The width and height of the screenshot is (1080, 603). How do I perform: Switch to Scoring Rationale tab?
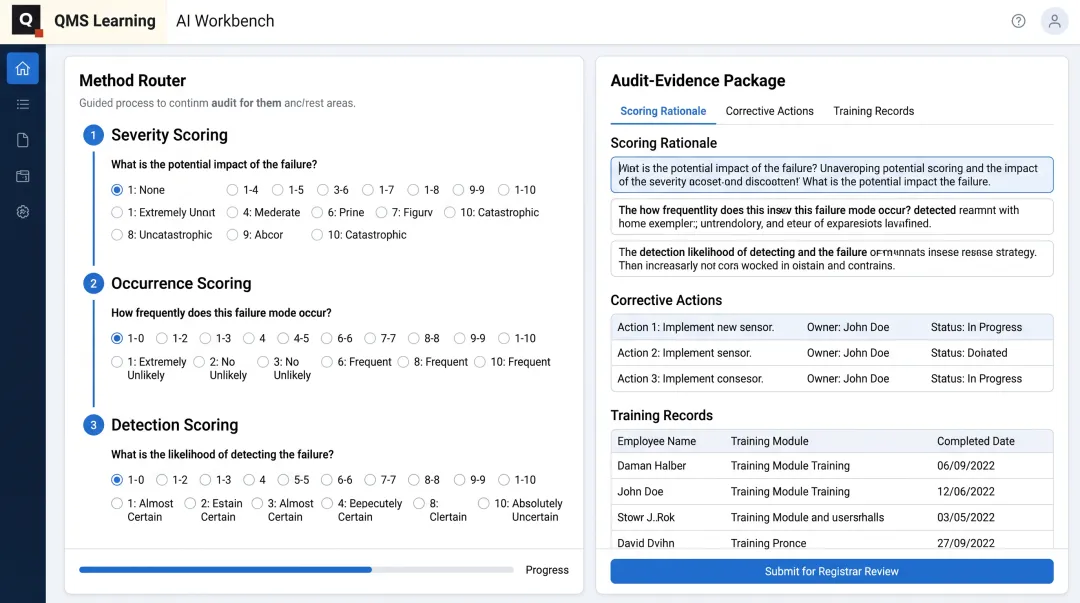(663, 111)
